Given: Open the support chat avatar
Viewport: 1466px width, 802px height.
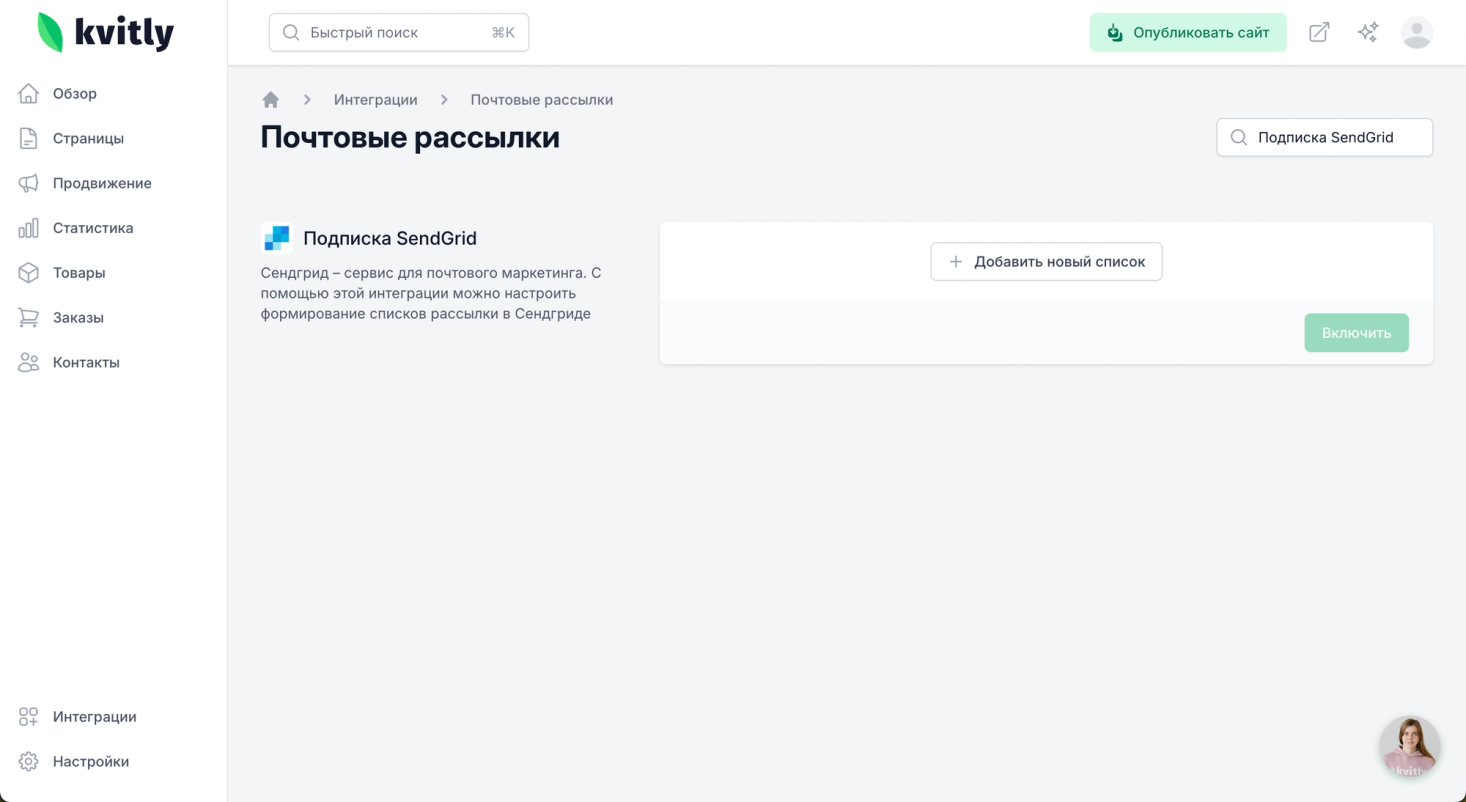Looking at the screenshot, I should coord(1410,747).
